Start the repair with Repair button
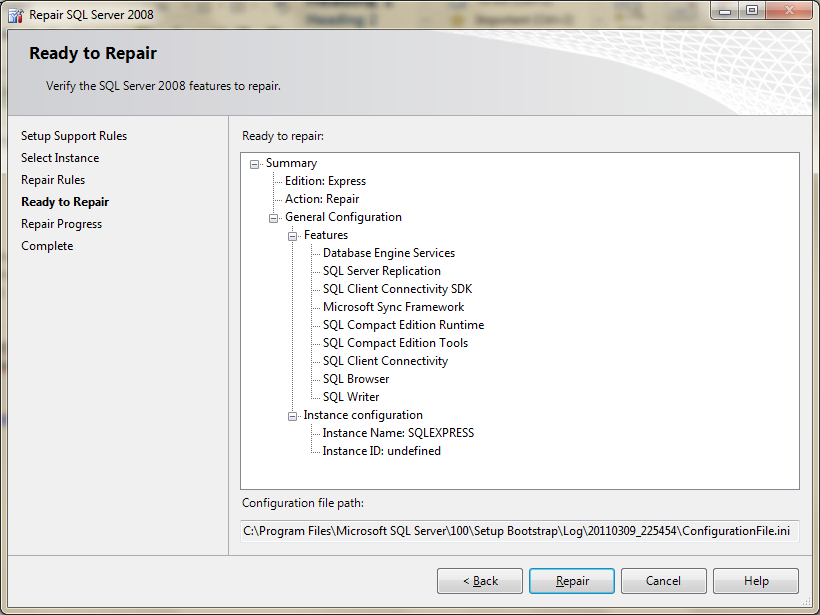This screenshot has width=820, height=615. 572,581
